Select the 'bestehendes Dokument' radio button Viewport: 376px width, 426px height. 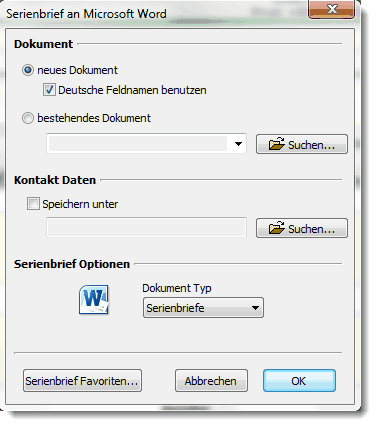28,118
